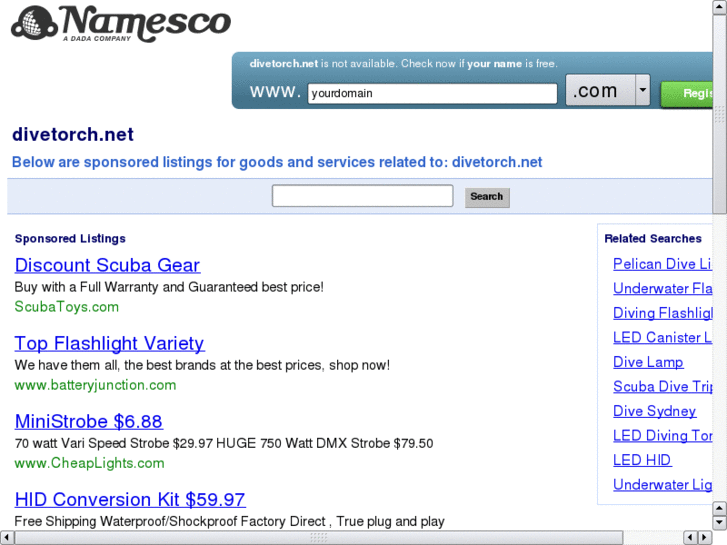The image size is (727, 545).
Task: Click the horizontal scrollbar left arrow
Action: pyautogui.click(x=6, y=538)
